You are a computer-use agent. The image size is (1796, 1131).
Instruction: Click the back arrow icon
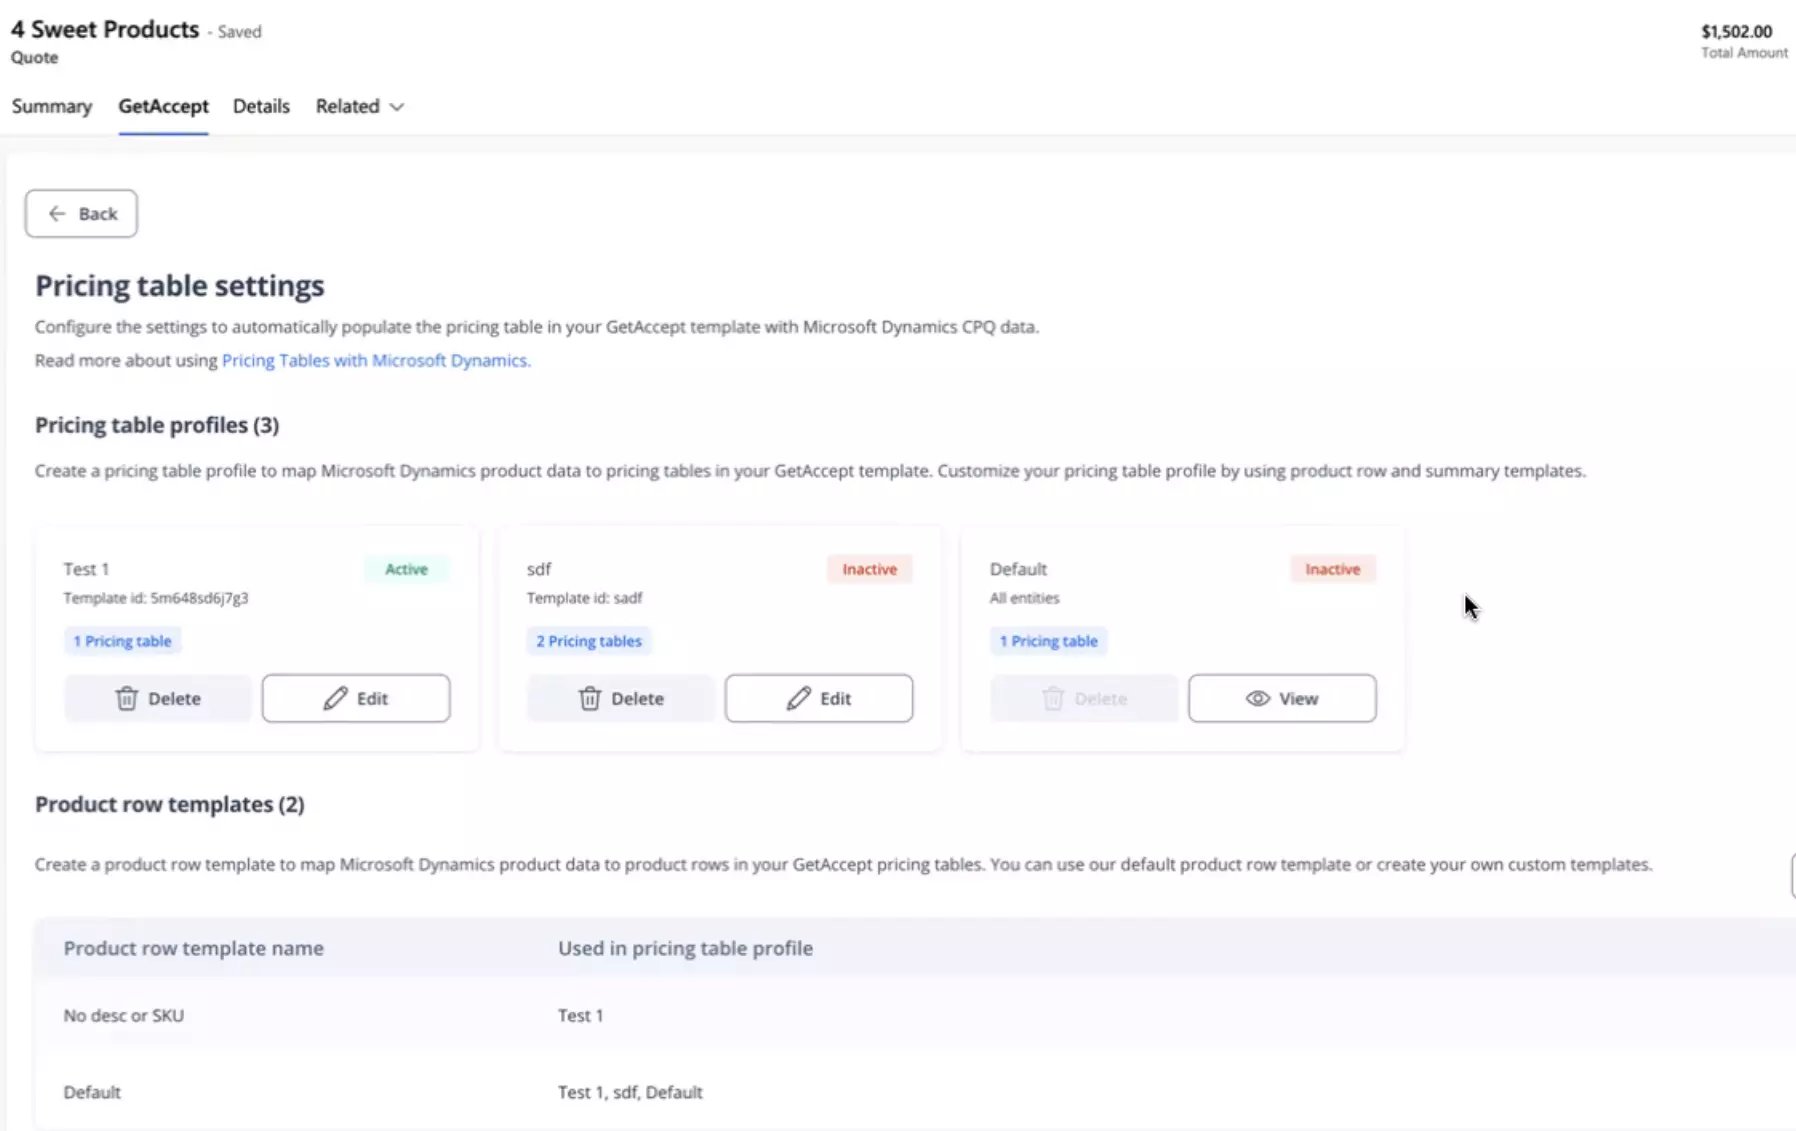(x=57, y=213)
